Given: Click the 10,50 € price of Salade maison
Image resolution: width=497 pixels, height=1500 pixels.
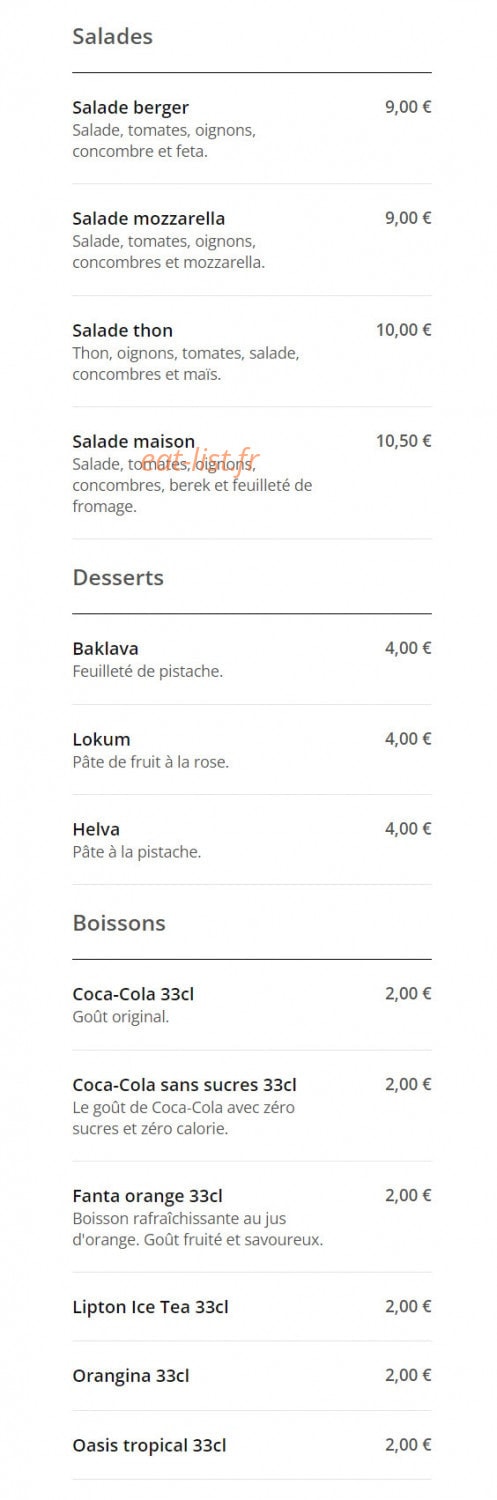Looking at the screenshot, I should click(404, 441).
